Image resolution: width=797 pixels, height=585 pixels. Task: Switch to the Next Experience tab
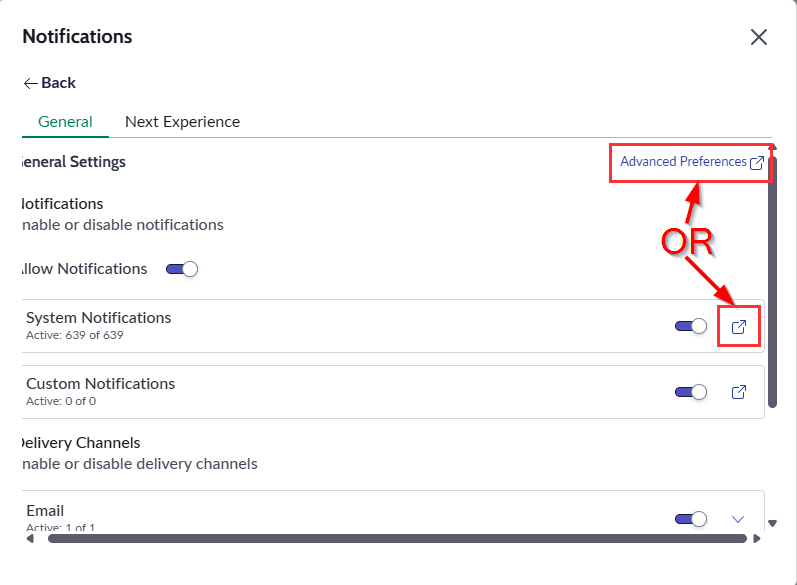coord(182,122)
